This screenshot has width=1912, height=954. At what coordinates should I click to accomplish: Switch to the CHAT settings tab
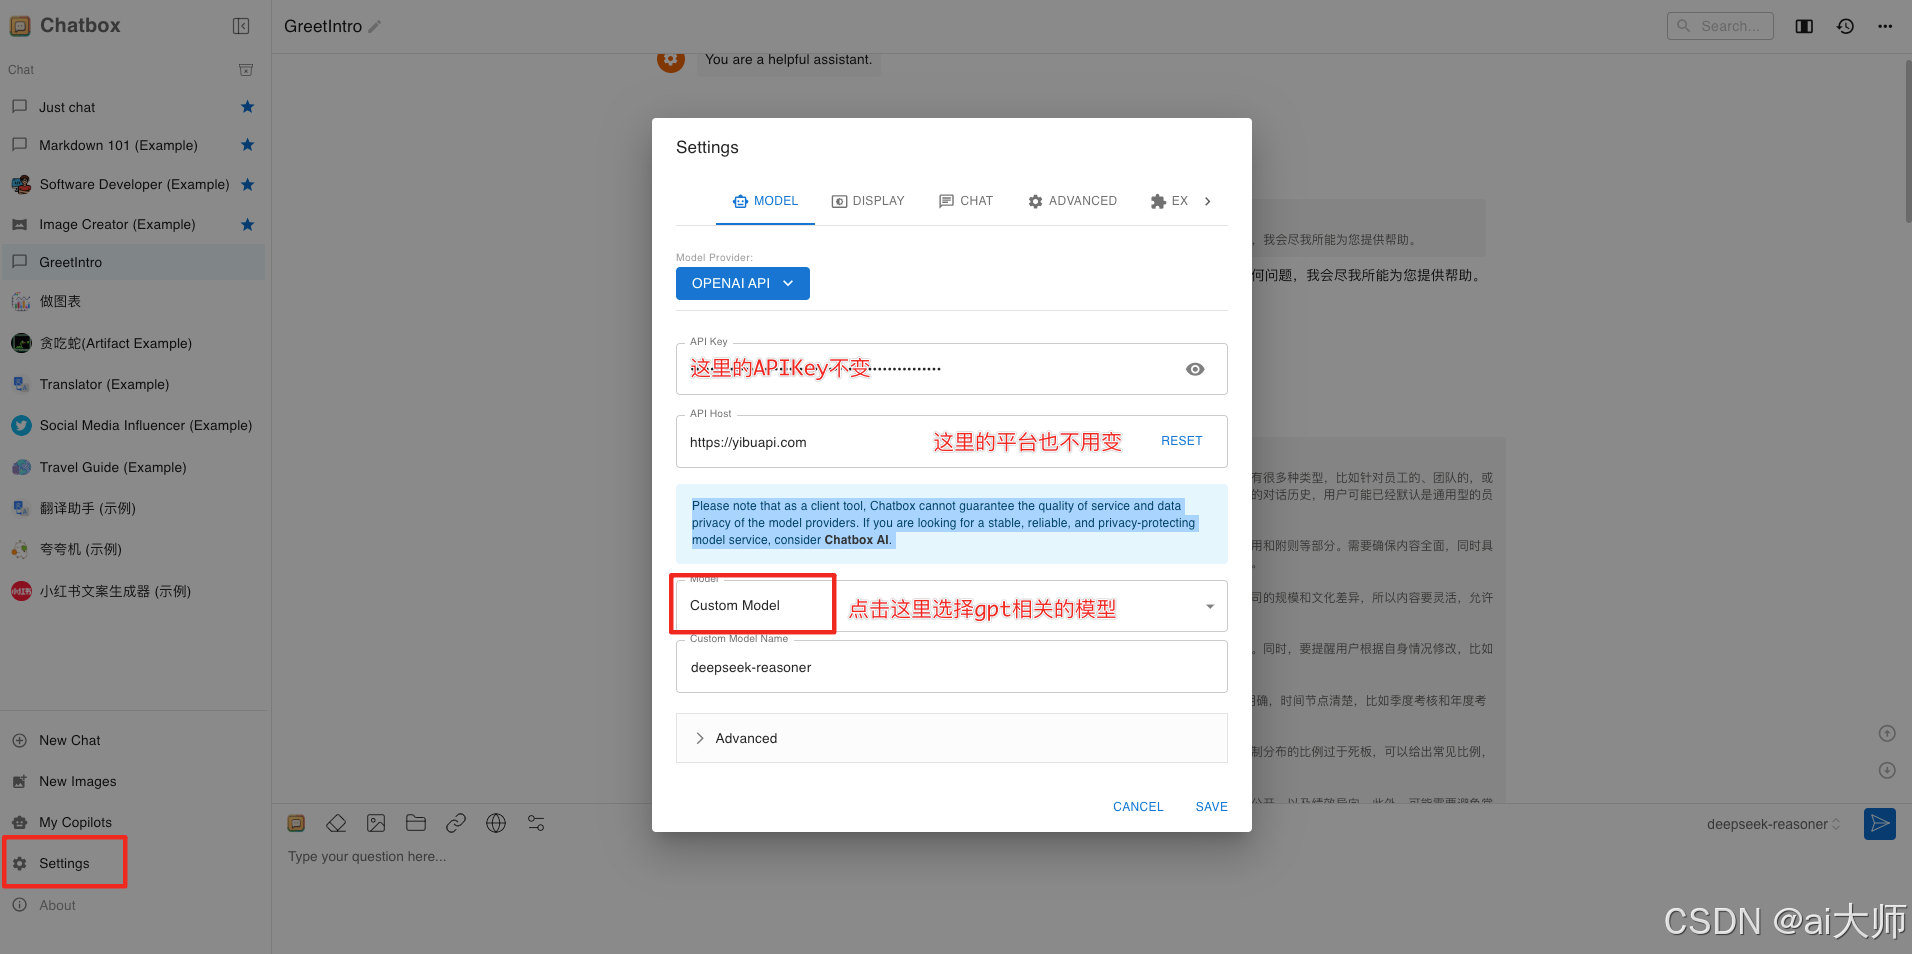[966, 201]
